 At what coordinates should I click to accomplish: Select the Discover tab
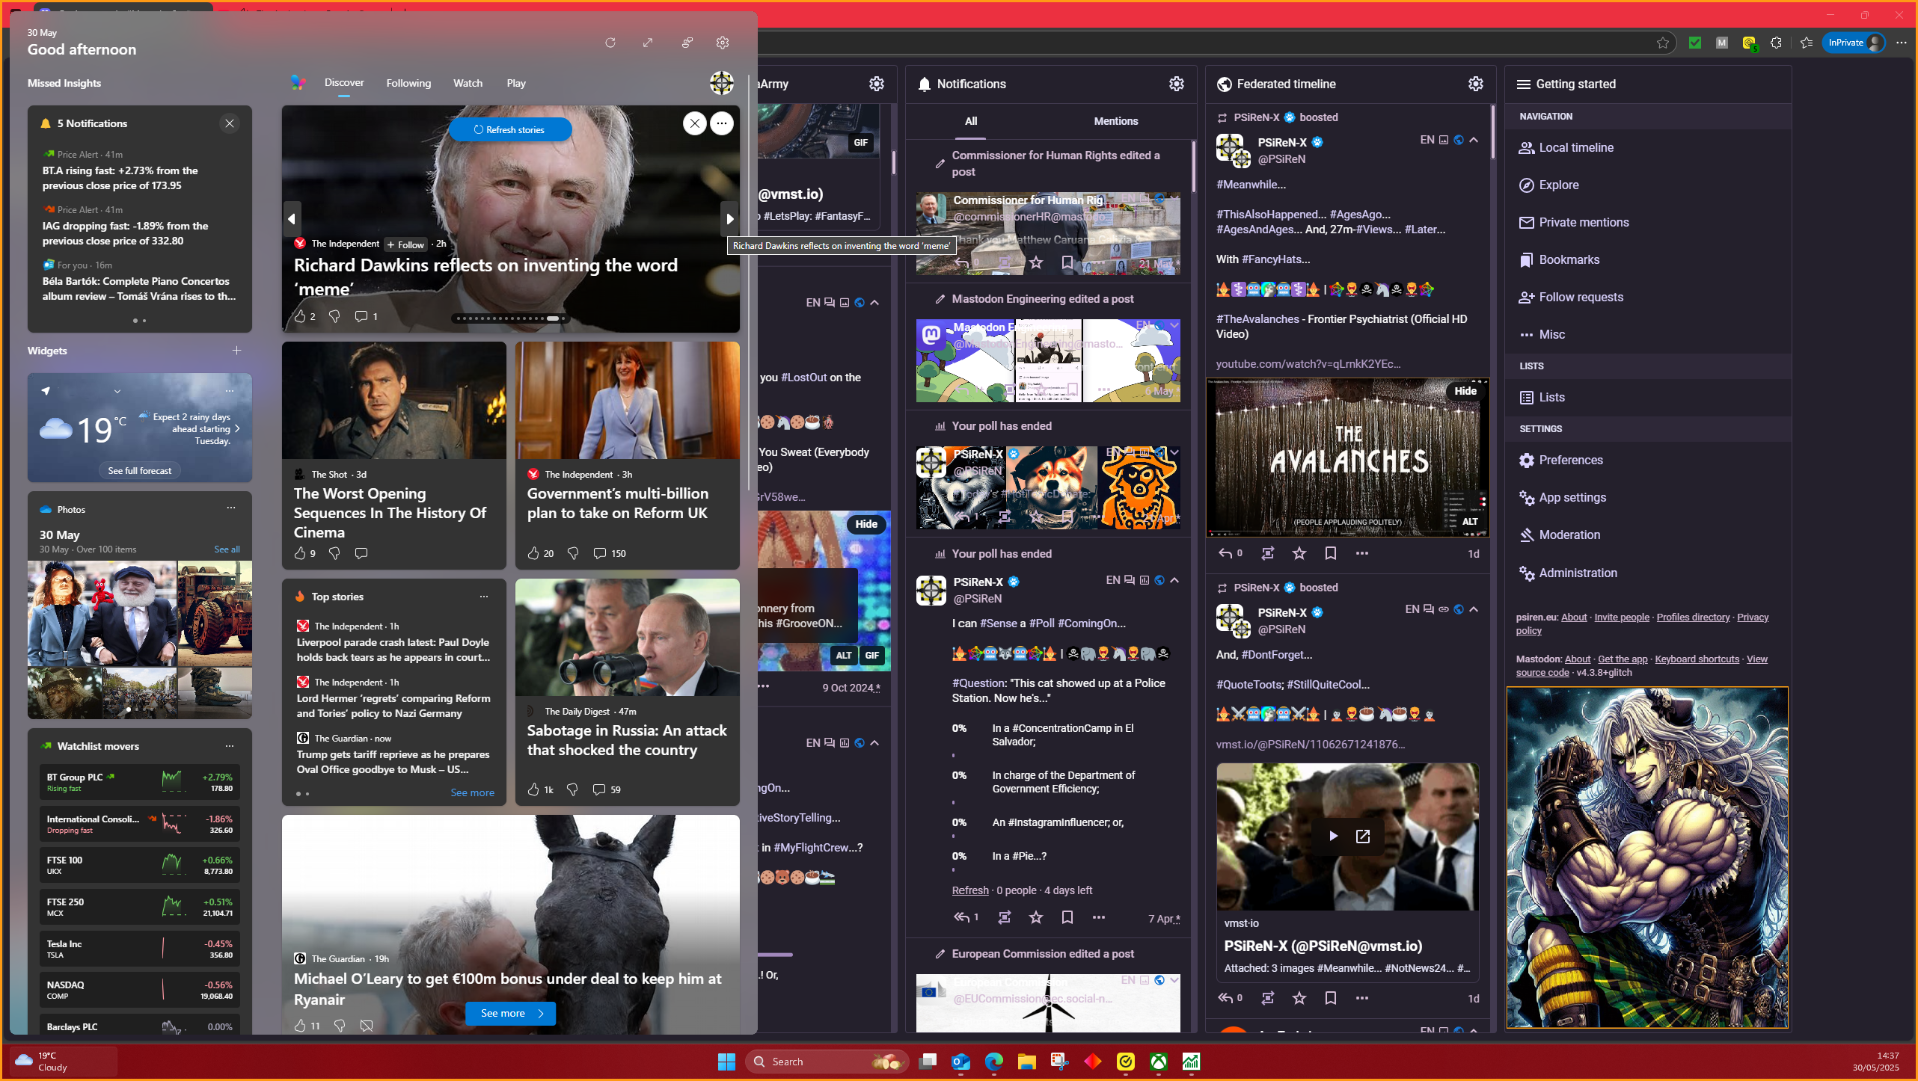point(344,83)
